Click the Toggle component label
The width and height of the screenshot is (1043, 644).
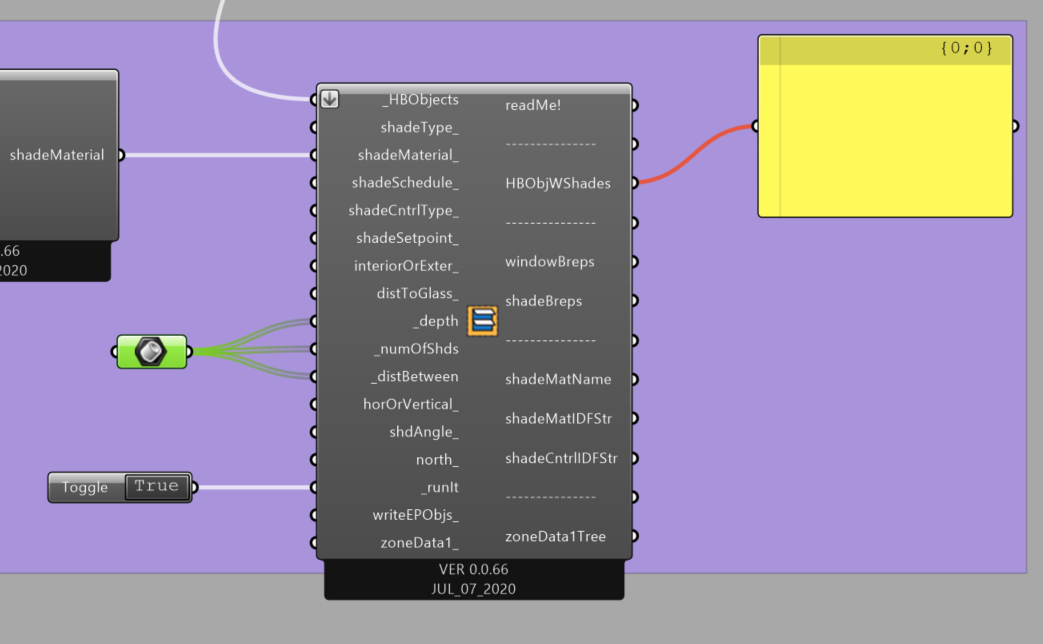click(84, 487)
